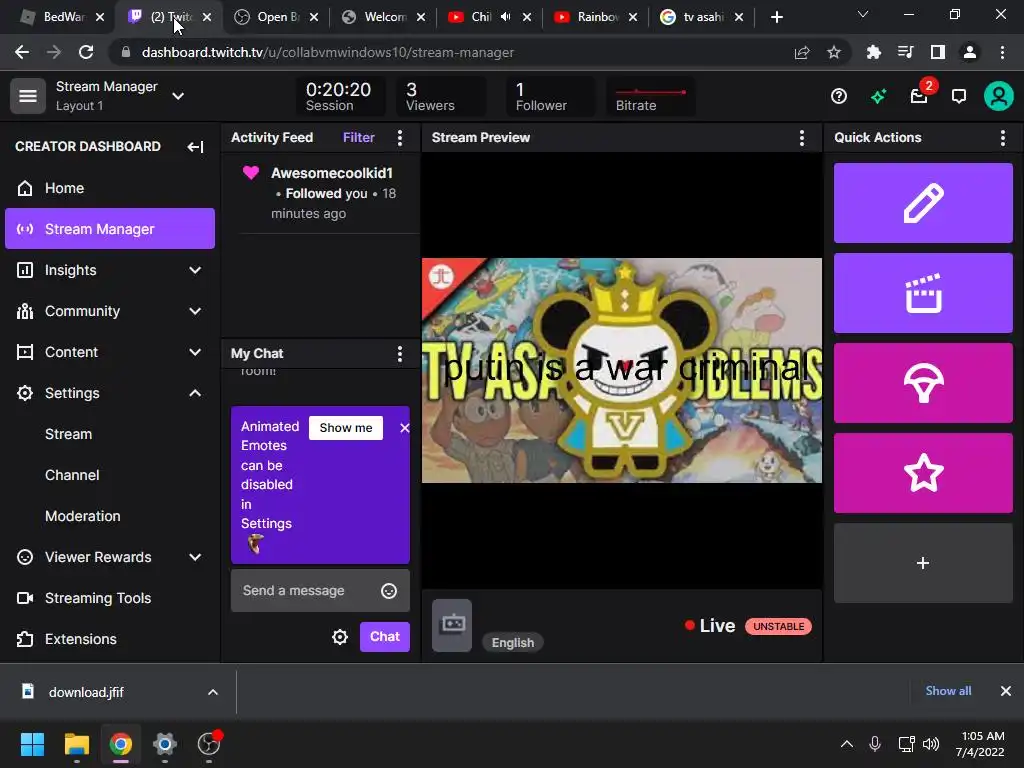1024x768 pixels.
Task: Open a new browser tab
Action: click(776, 18)
